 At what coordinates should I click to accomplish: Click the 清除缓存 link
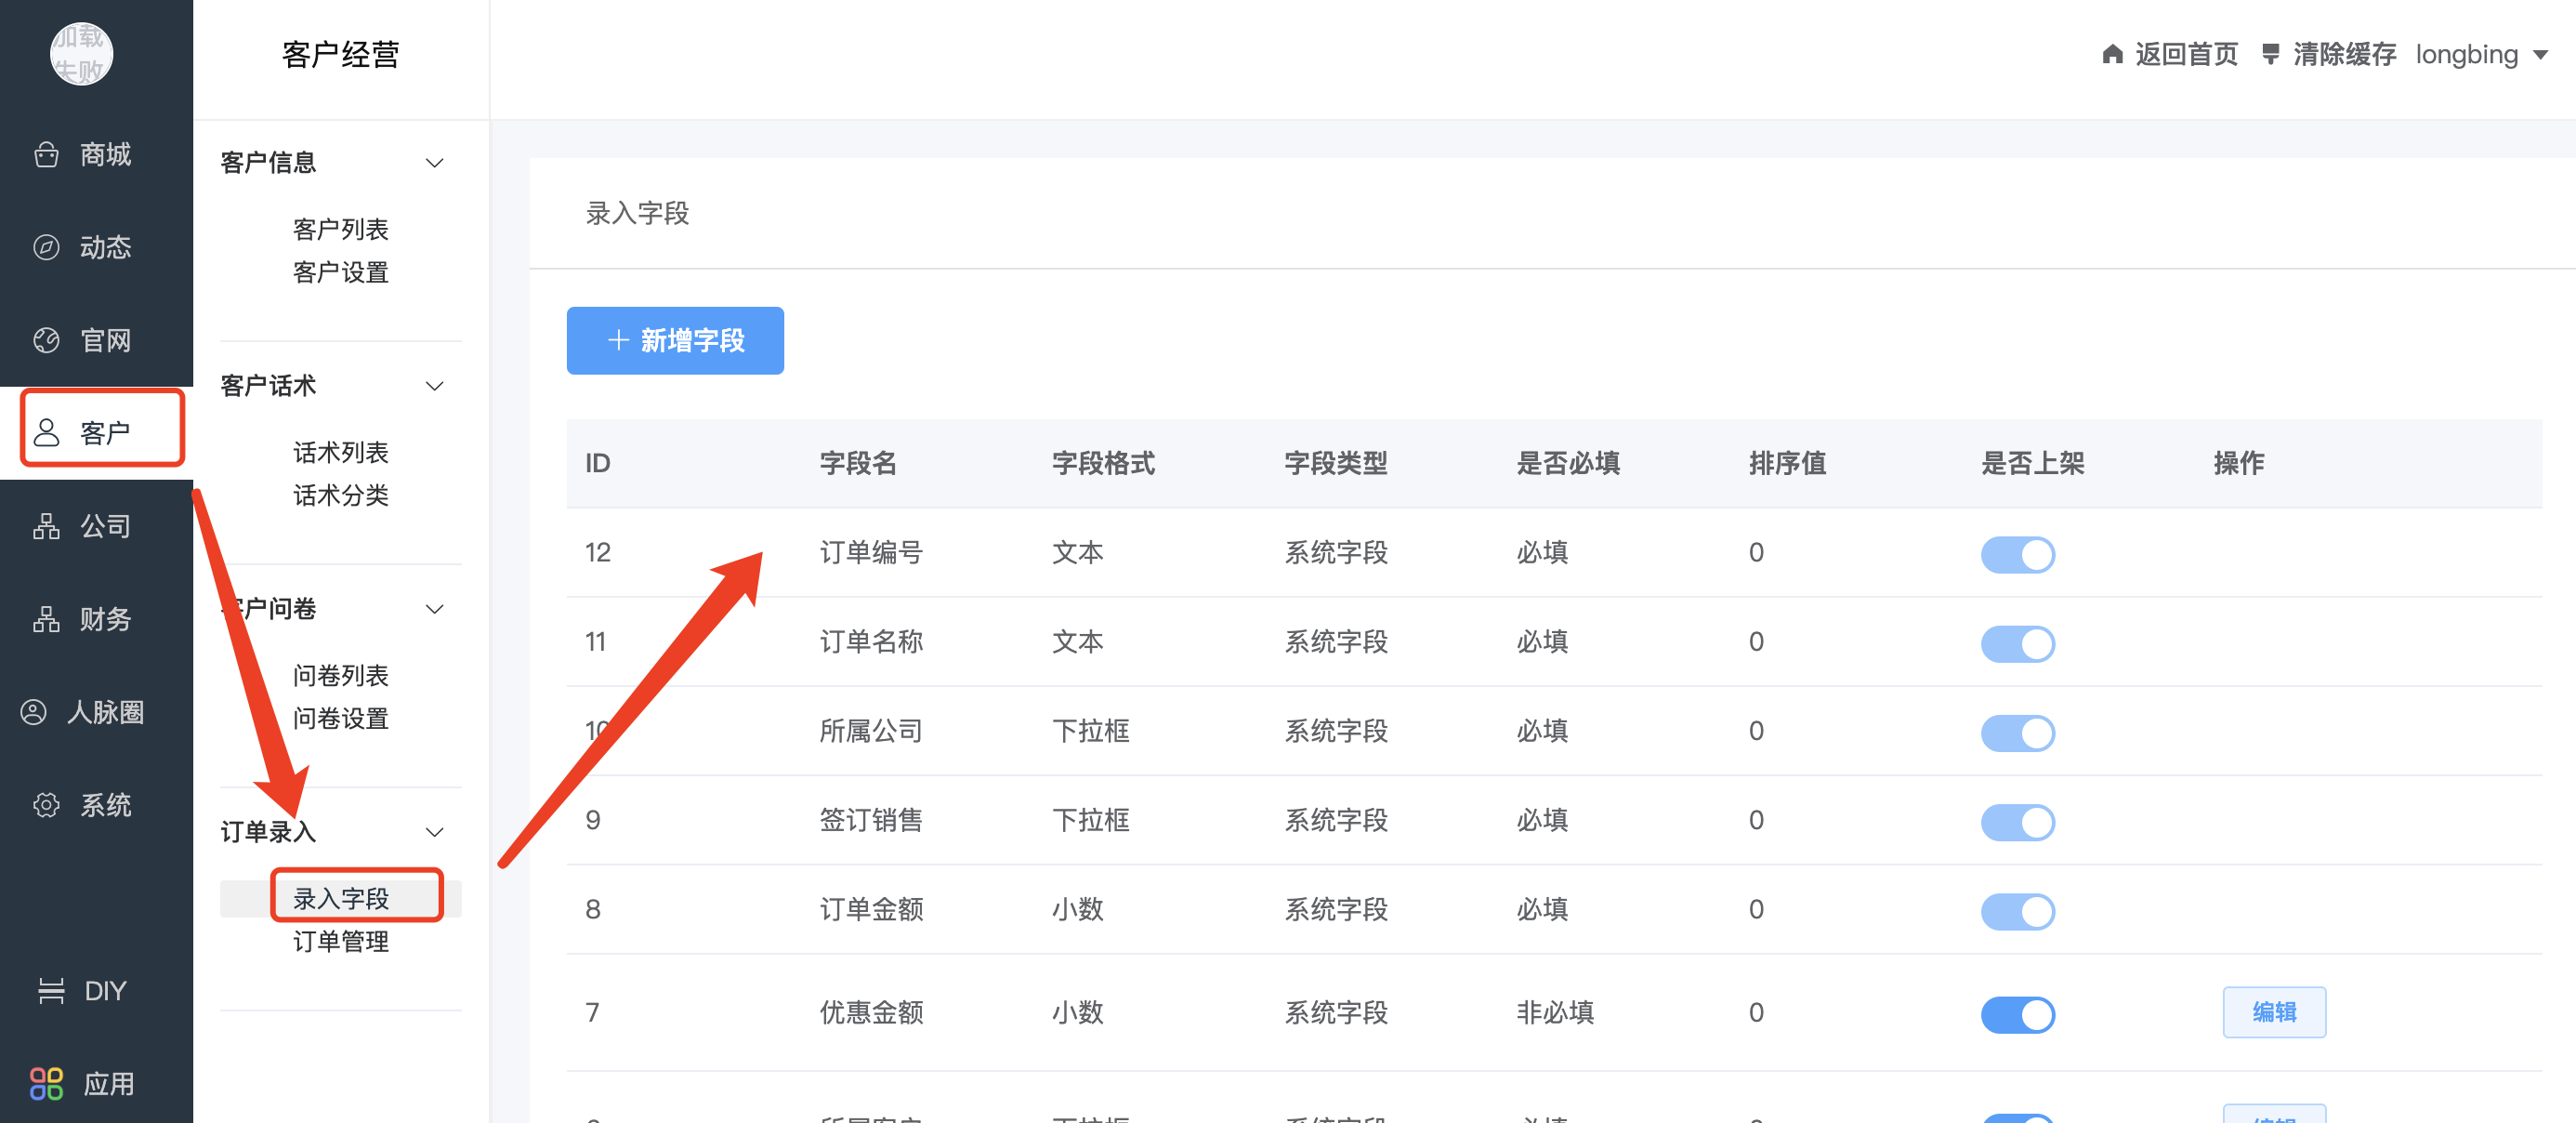2344,54
